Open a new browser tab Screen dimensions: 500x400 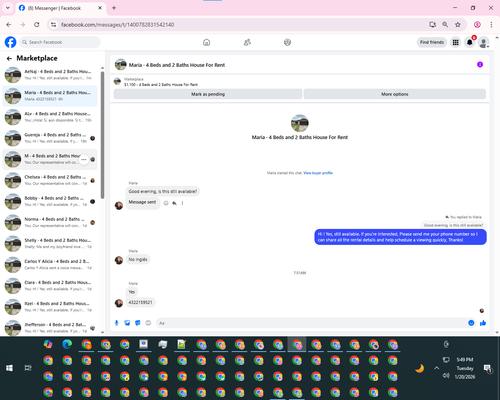(x=114, y=8)
